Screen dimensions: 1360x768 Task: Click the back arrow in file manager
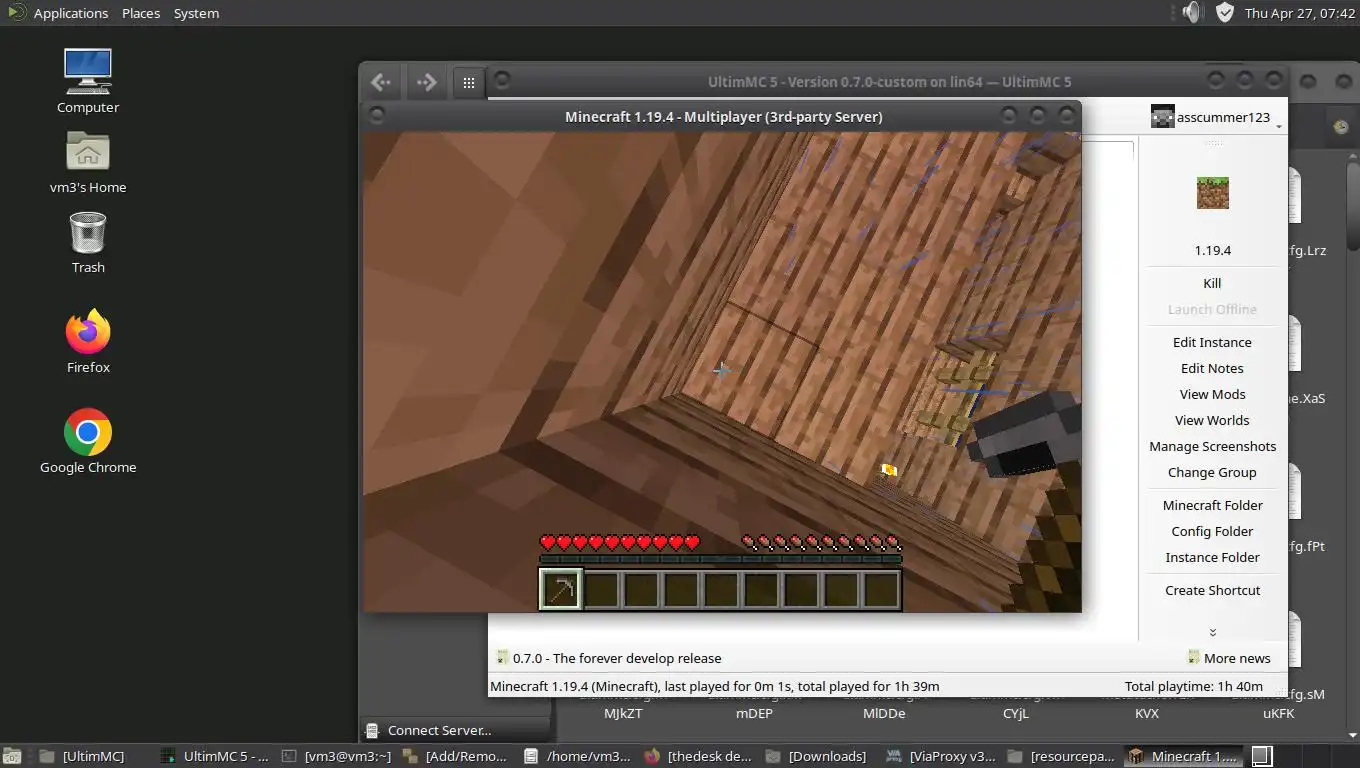point(381,82)
